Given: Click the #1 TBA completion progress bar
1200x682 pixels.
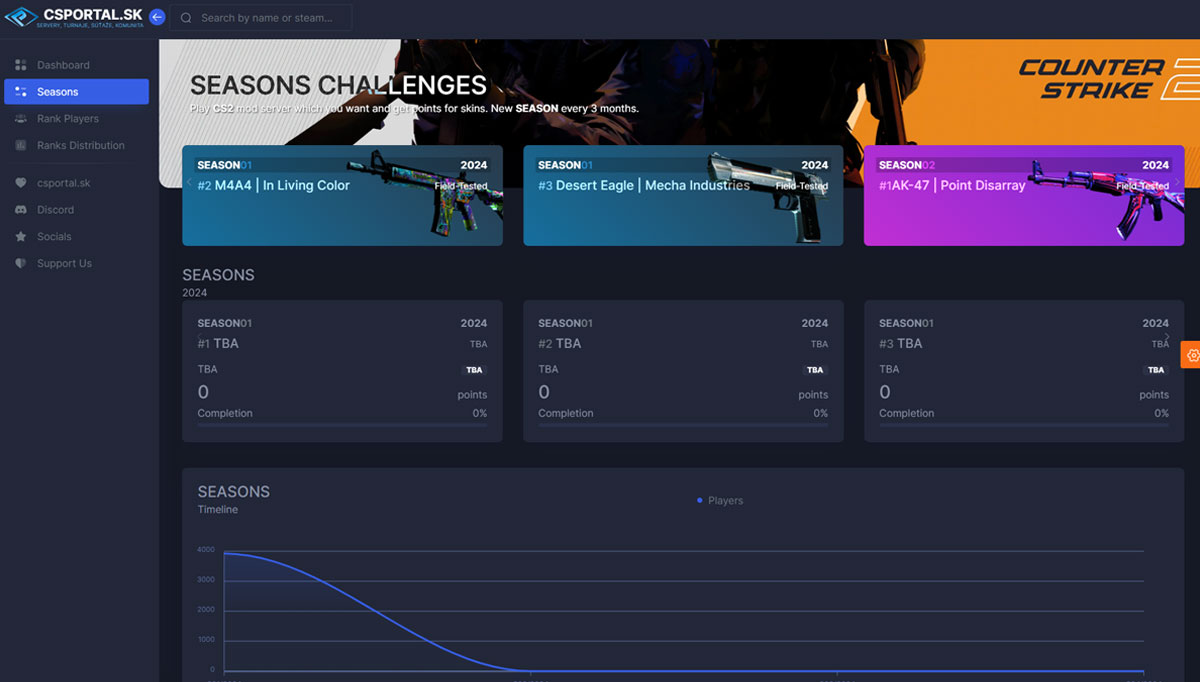Looking at the screenshot, I should point(342,425).
